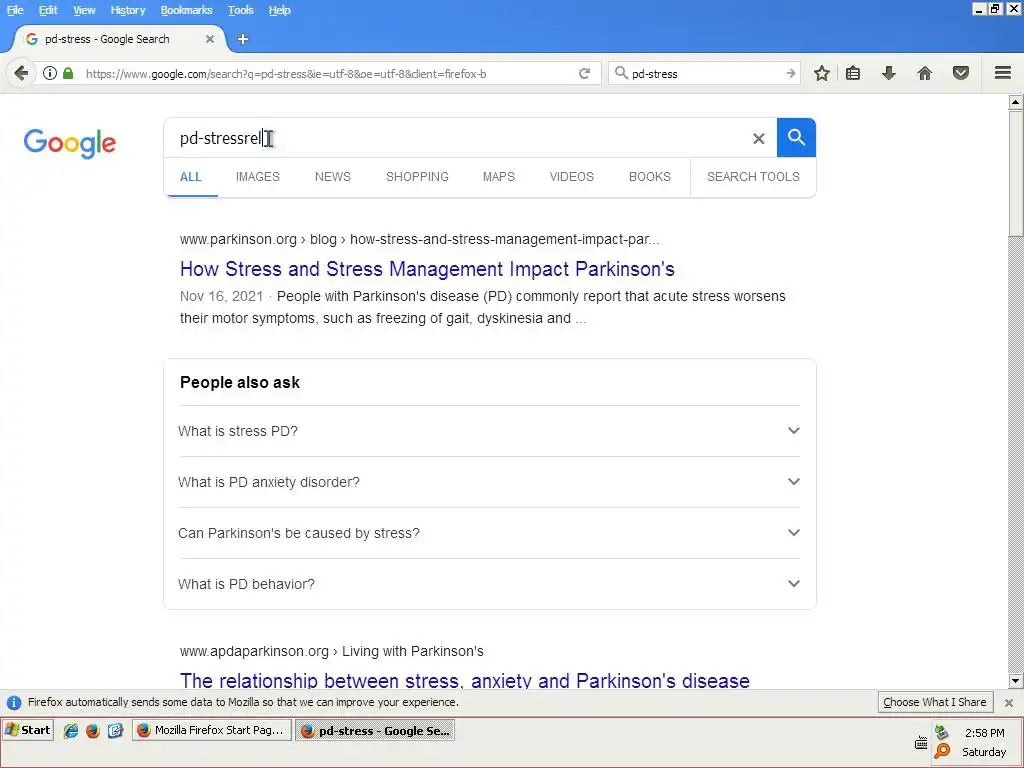Open the on-screen keyboard tray icon
This screenshot has width=1024, height=768.
point(921,743)
